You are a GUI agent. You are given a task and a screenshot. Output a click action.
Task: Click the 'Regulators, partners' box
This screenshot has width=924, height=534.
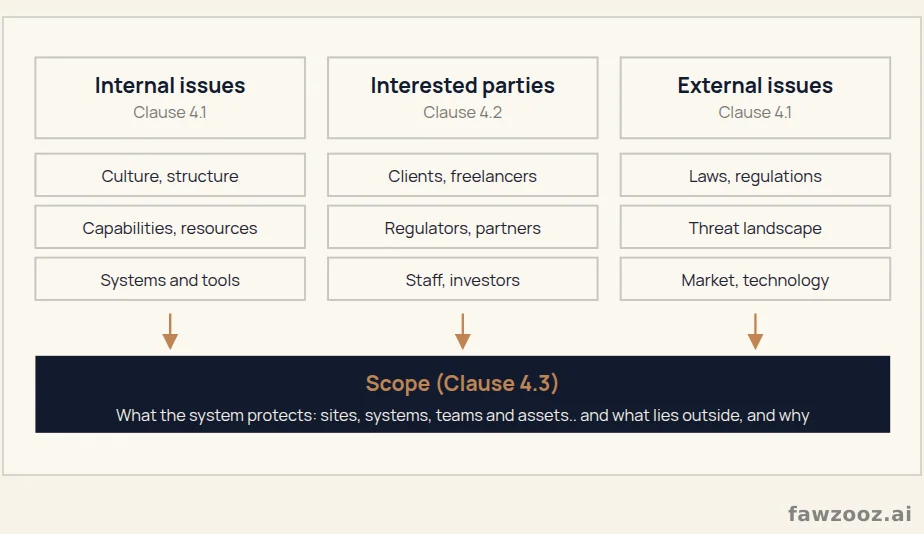463,227
